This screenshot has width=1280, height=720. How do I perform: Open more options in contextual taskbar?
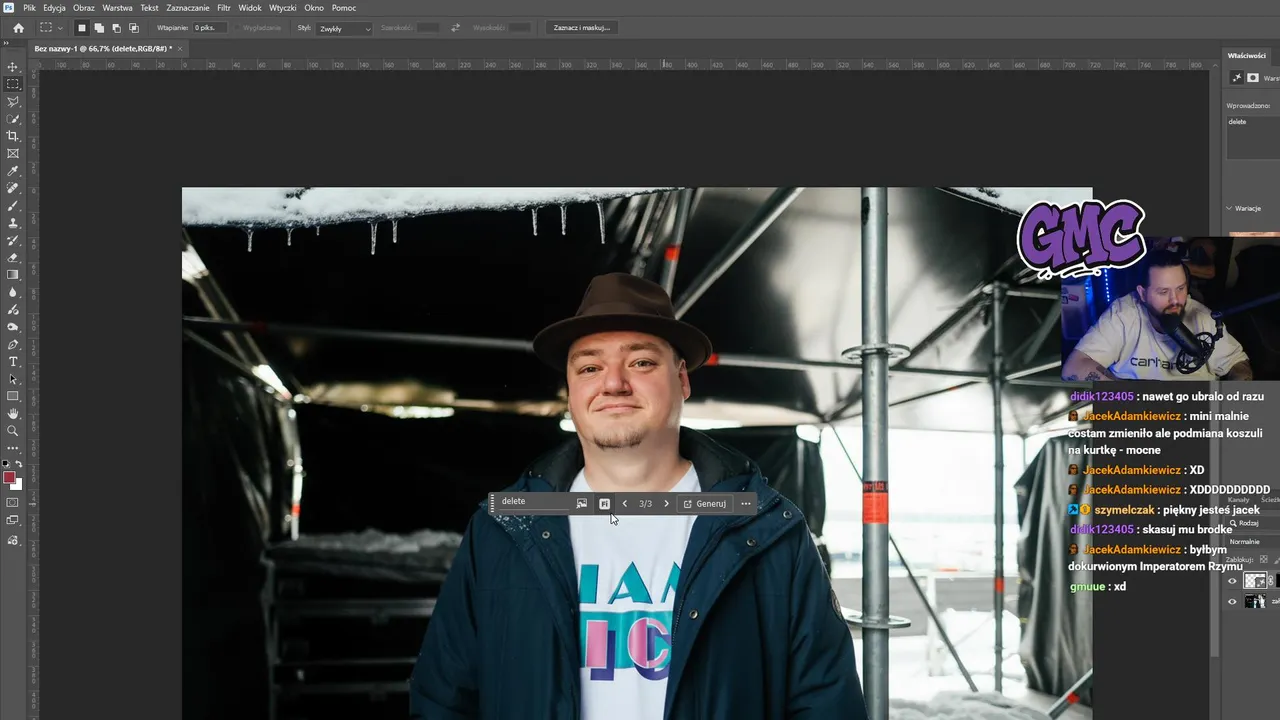click(x=746, y=504)
